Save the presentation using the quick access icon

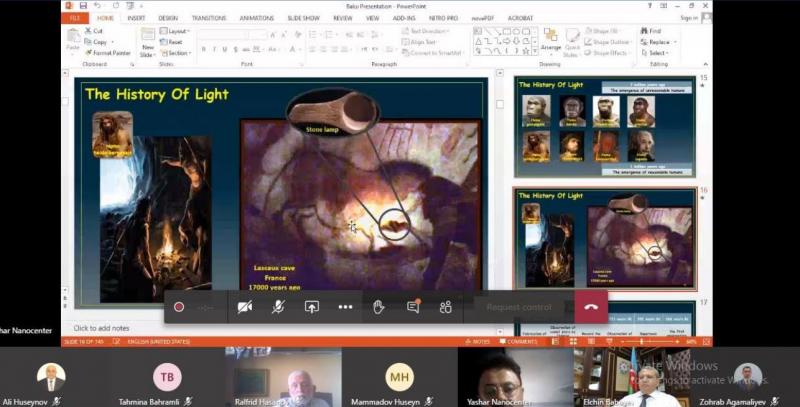click(83, 6)
